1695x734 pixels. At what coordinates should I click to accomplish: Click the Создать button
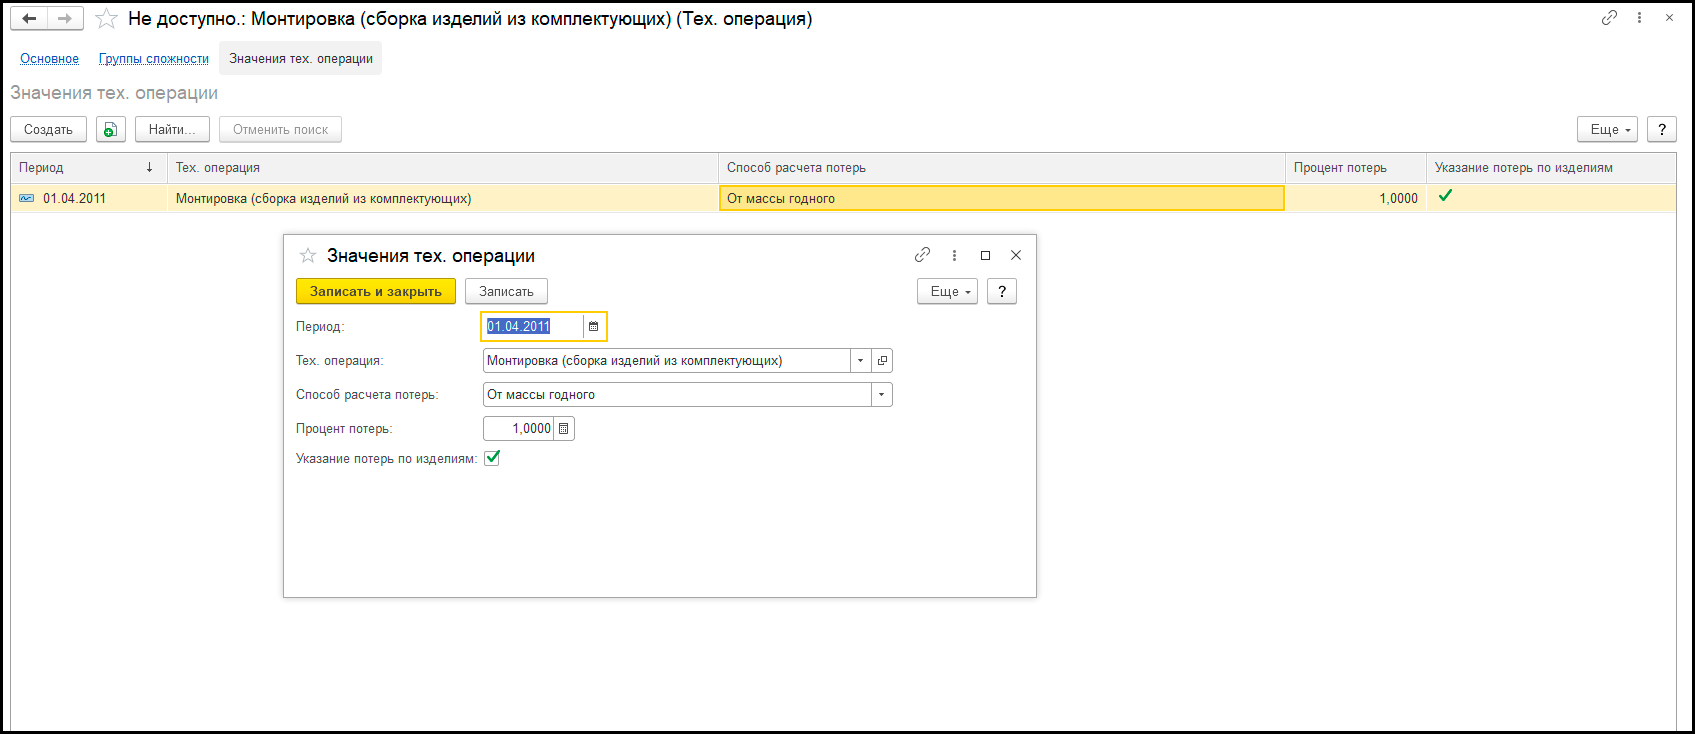click(48, 129)
